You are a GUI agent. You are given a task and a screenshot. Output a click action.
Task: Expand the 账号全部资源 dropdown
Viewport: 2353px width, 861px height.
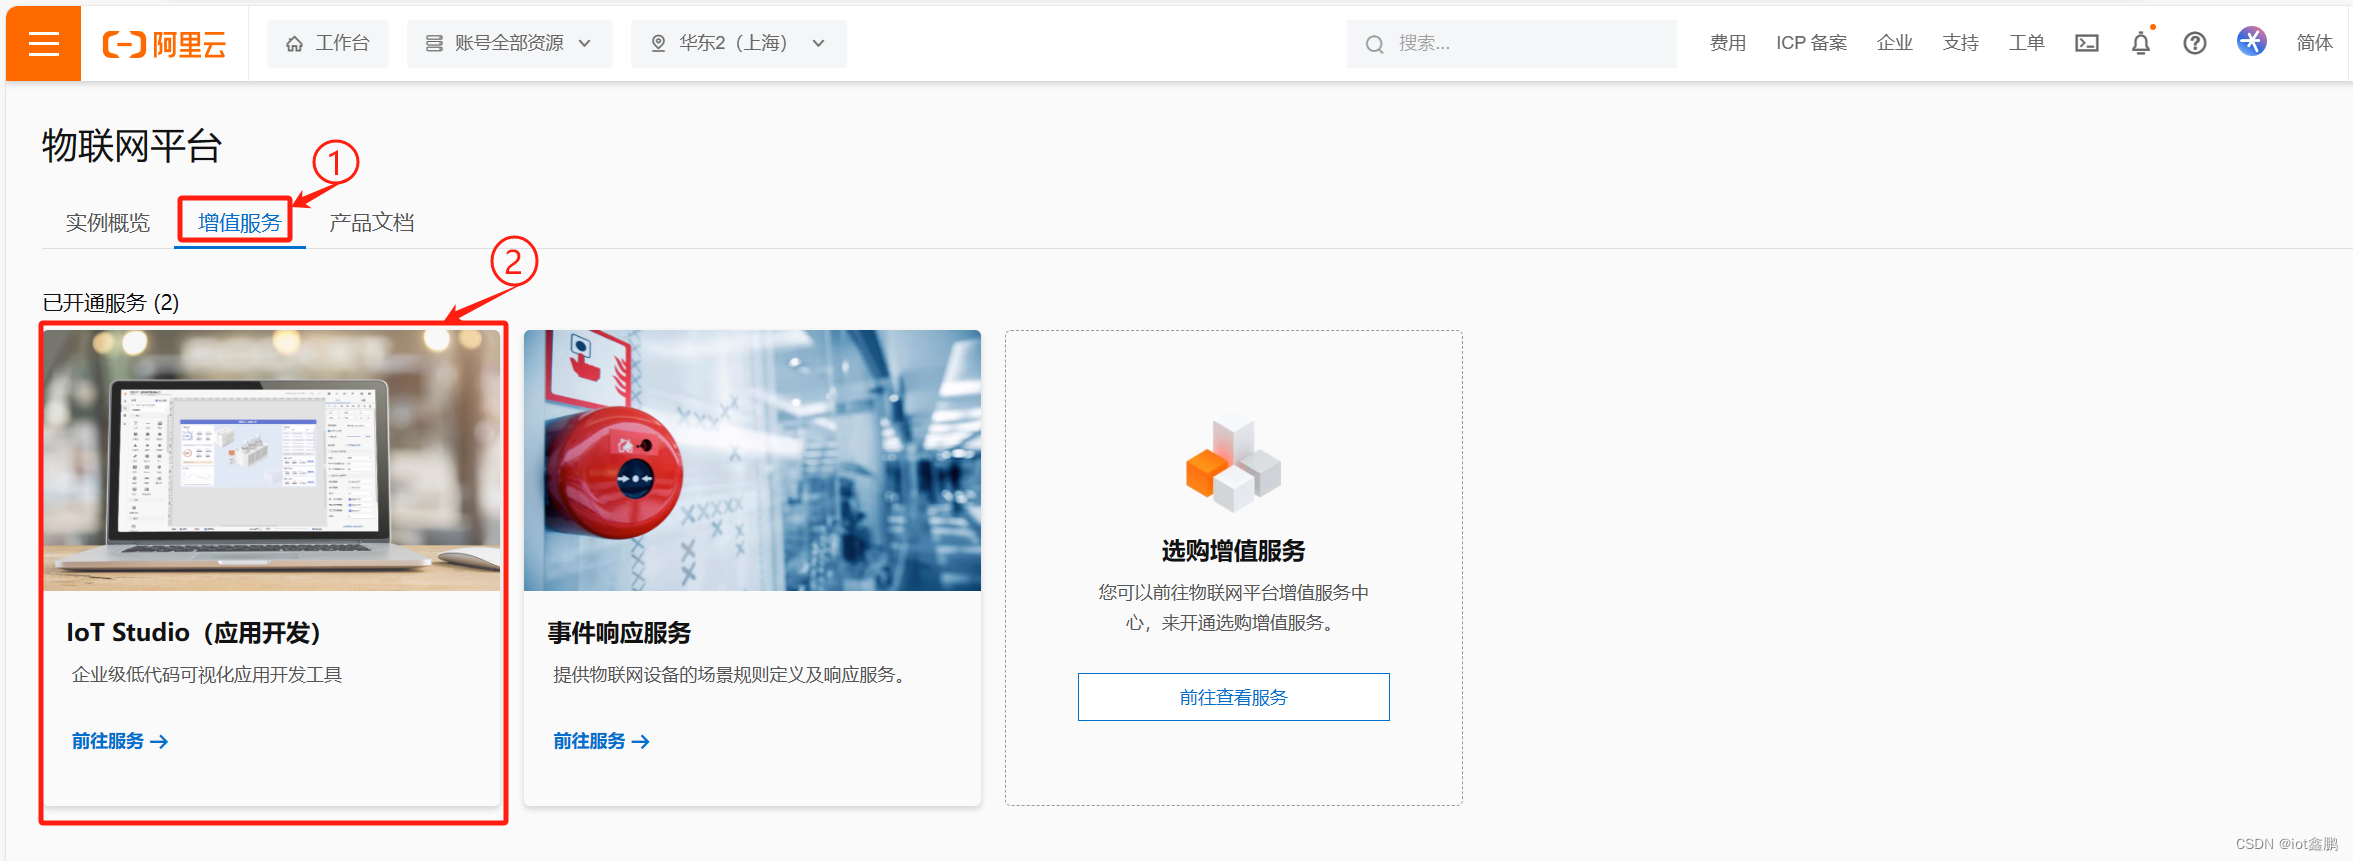(x=509, y=43)
